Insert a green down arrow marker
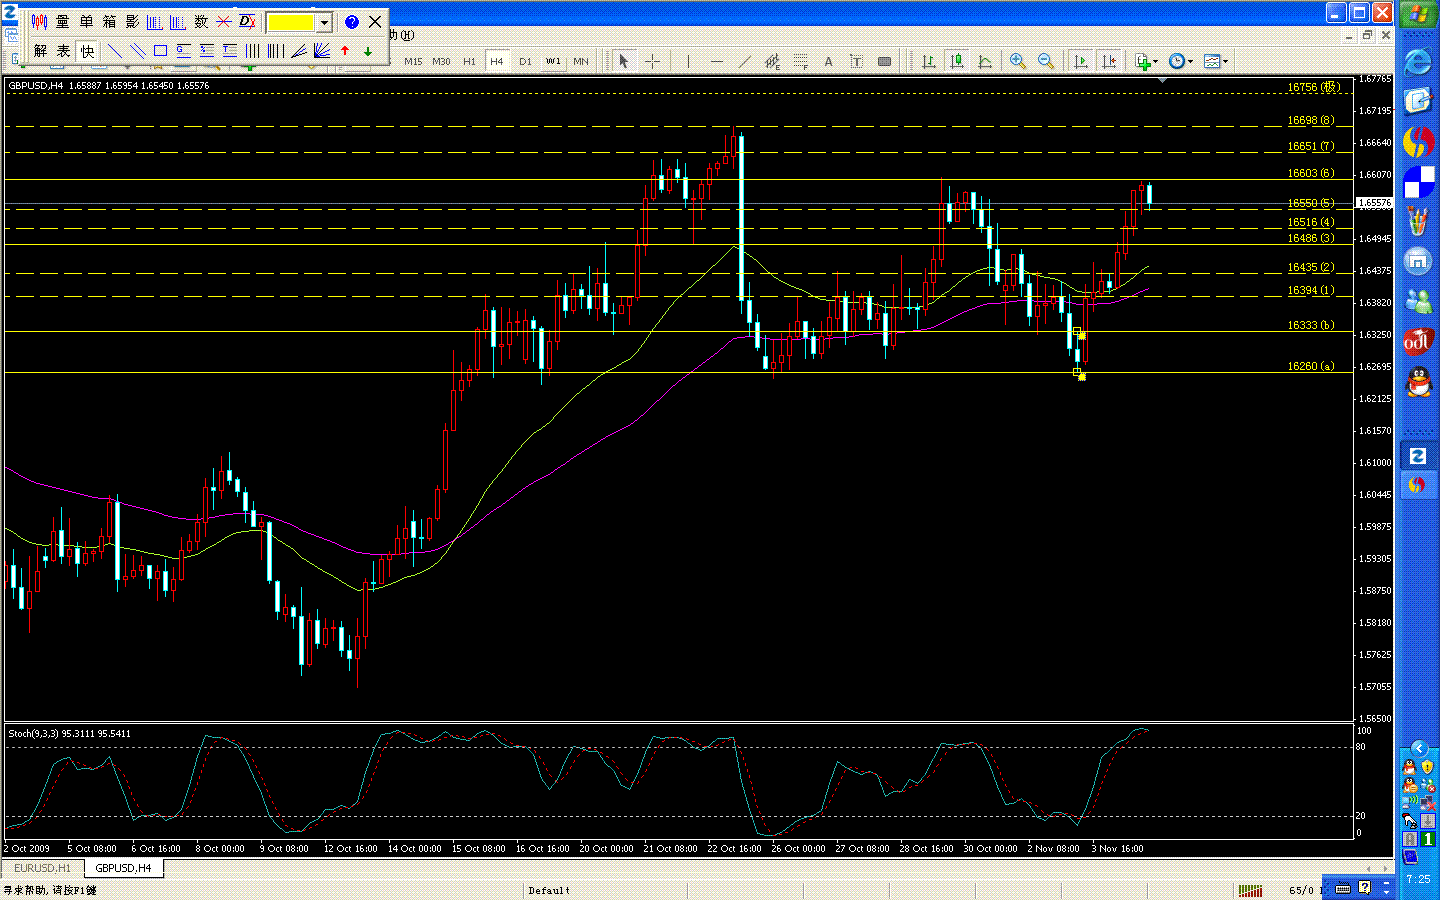Viewport: 1440px width, 900px height. pos(368,51)
